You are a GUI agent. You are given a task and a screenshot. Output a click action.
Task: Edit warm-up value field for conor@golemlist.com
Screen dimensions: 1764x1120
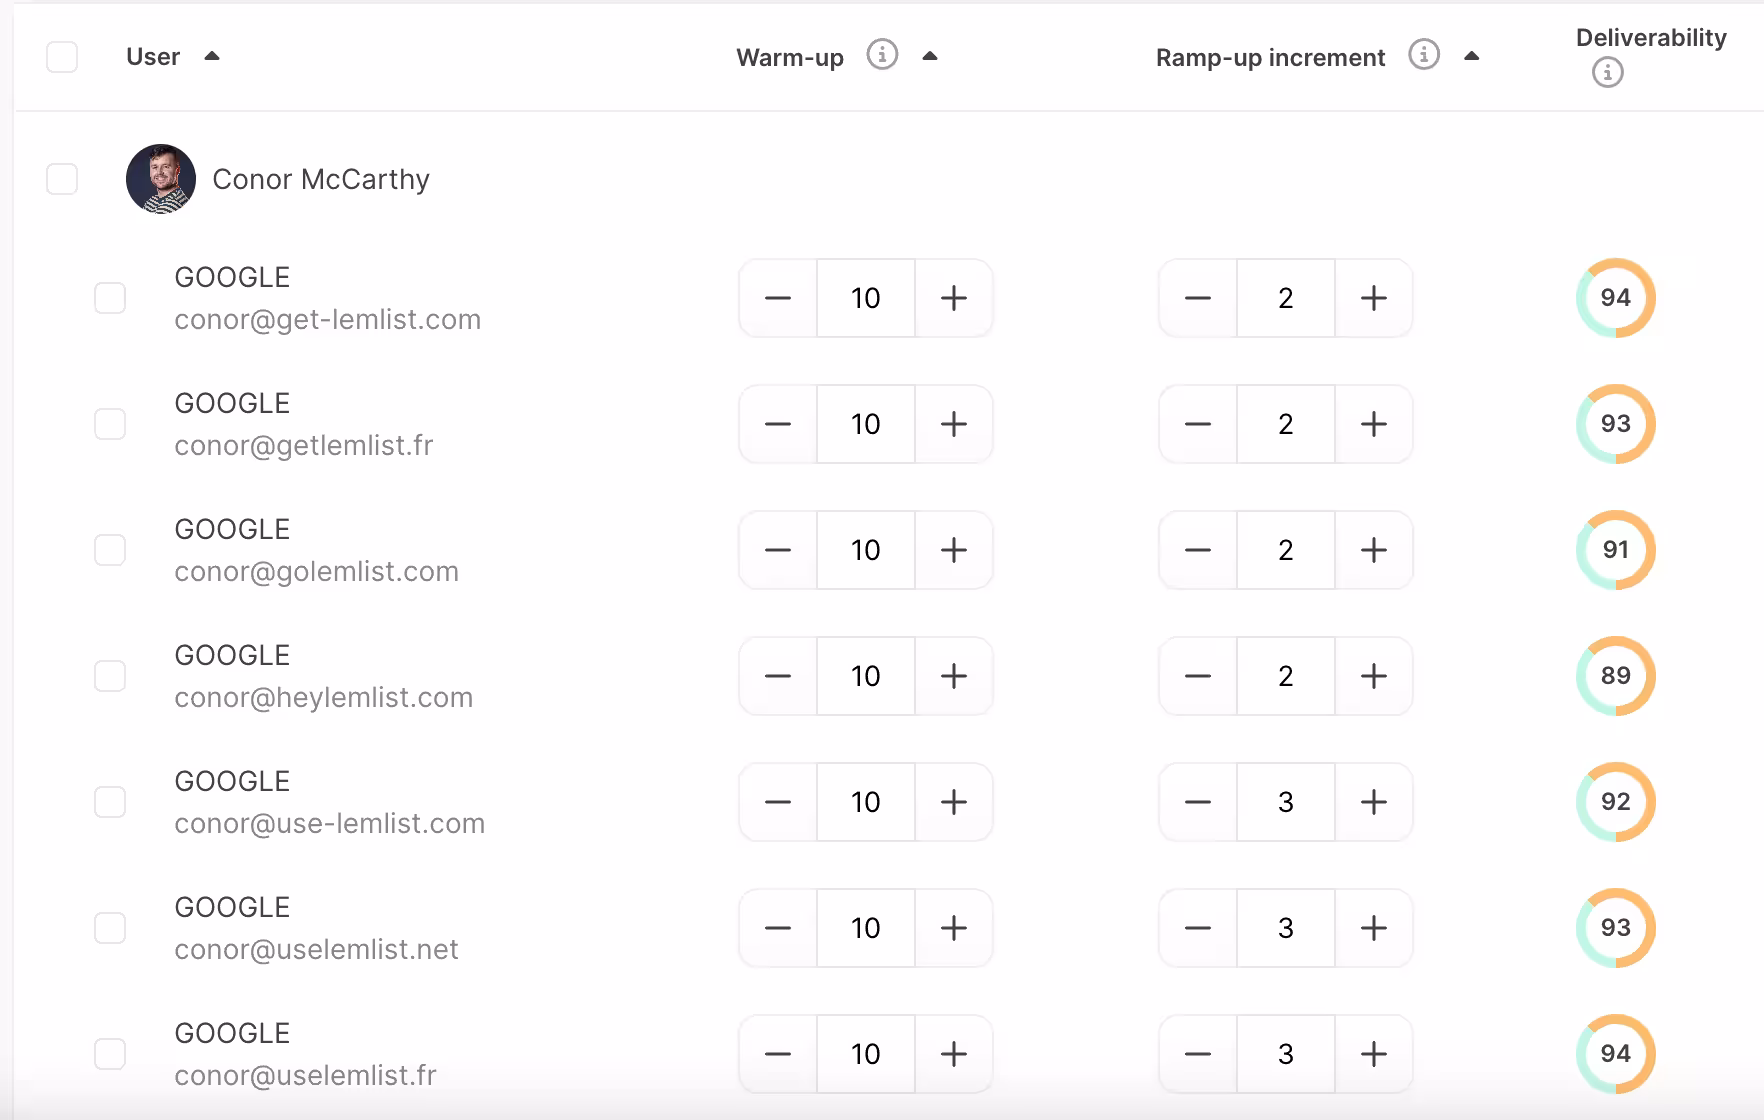(x=866, y=550)
